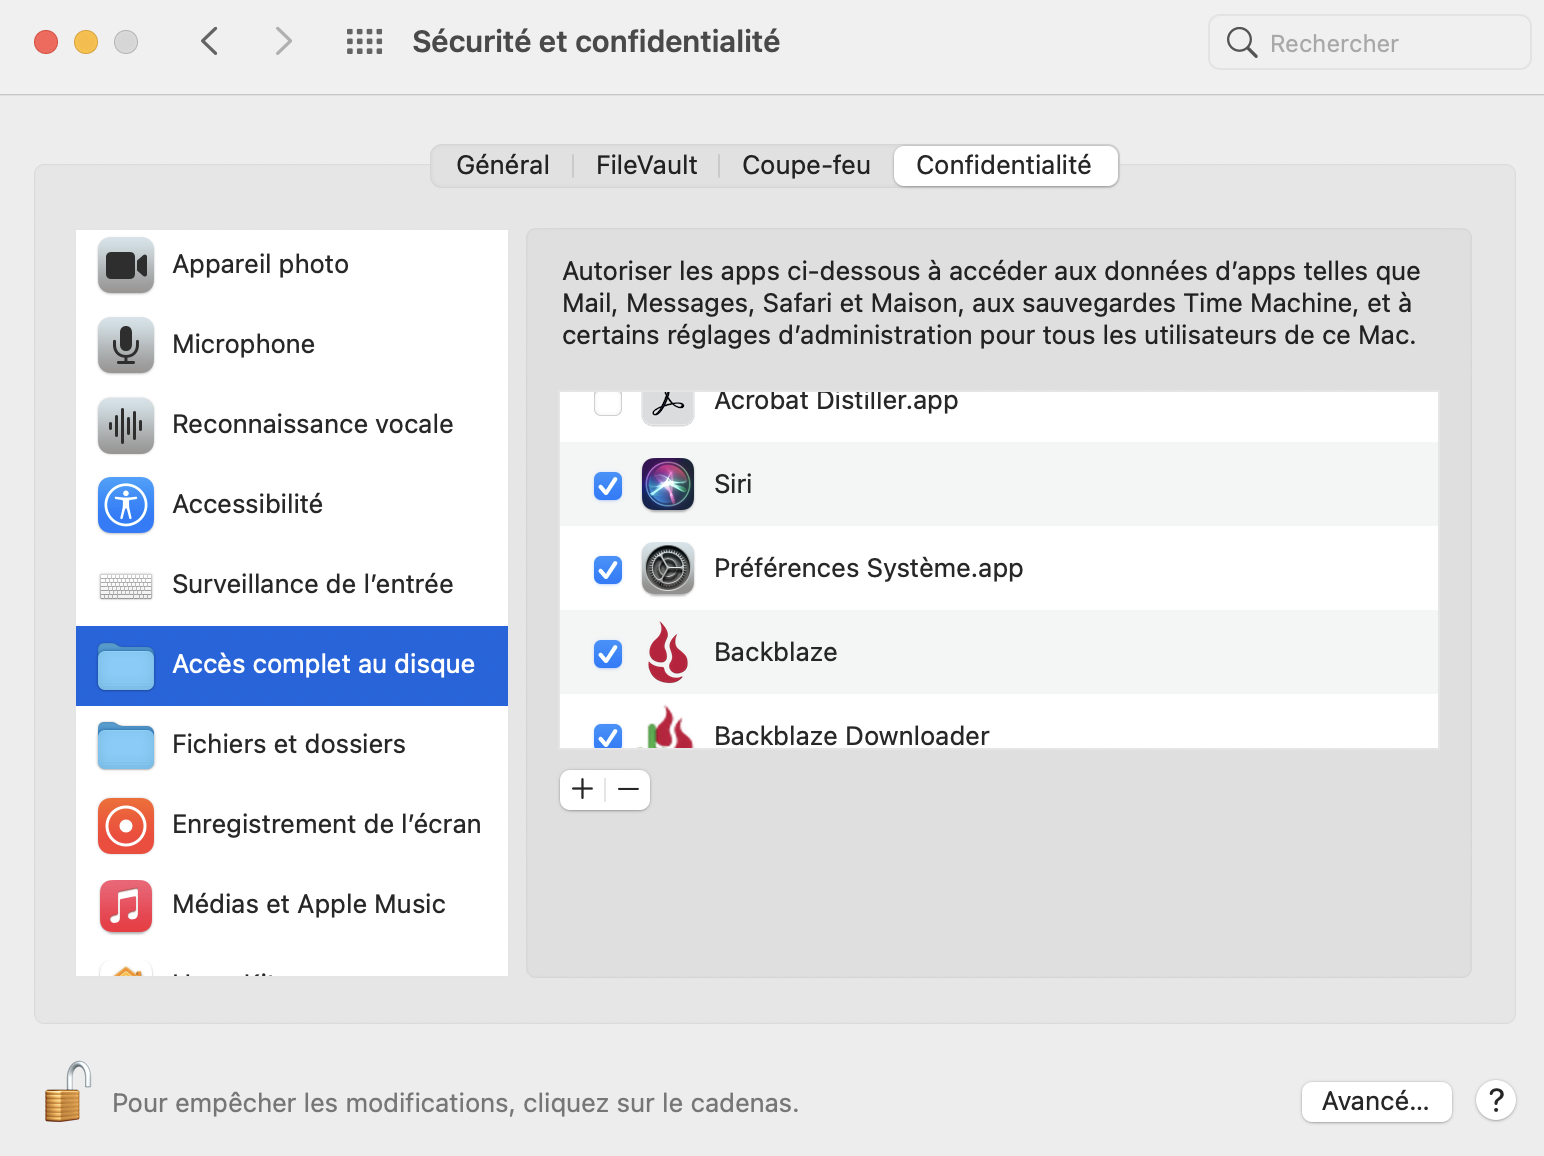1544x1156 pixels.
Task: Open Enregistrement de l'écran category
Action: (x=326, y=825)
